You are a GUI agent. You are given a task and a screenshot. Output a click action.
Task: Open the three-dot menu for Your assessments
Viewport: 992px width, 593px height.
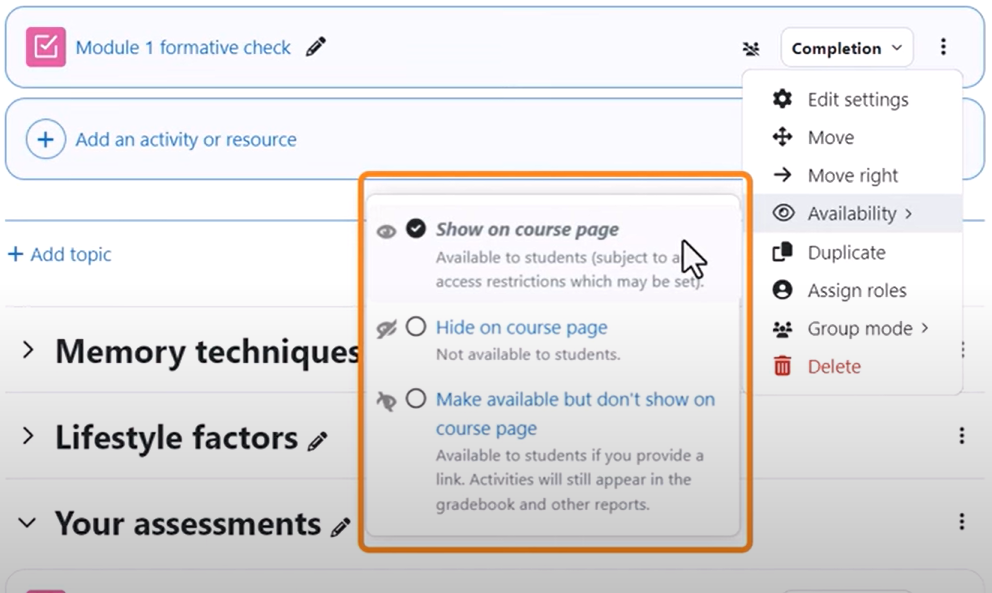click(962, 521)
